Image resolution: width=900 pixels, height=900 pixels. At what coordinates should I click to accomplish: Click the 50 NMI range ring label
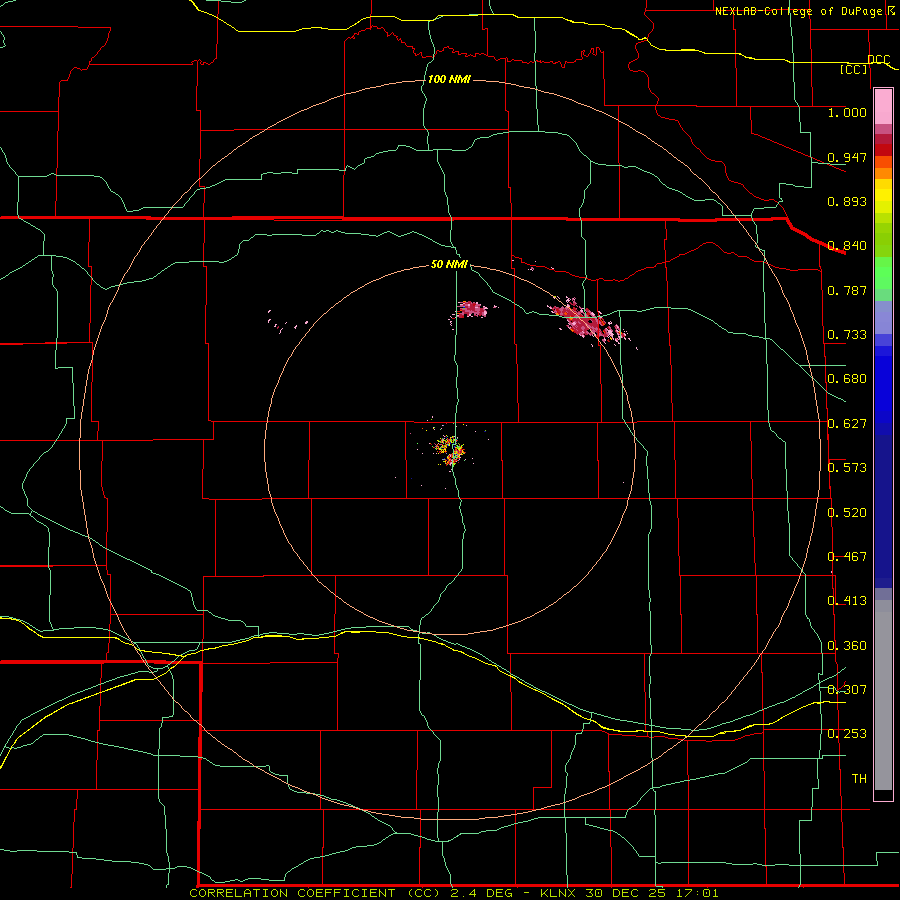click(x=449, y=264)
